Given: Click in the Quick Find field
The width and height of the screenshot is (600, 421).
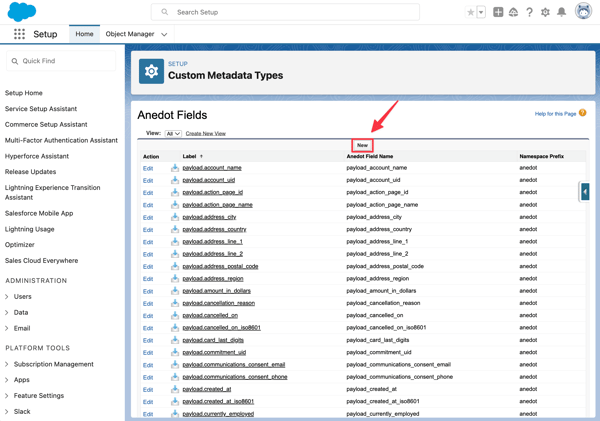Looking at the screenshot, I should [61, 61].
